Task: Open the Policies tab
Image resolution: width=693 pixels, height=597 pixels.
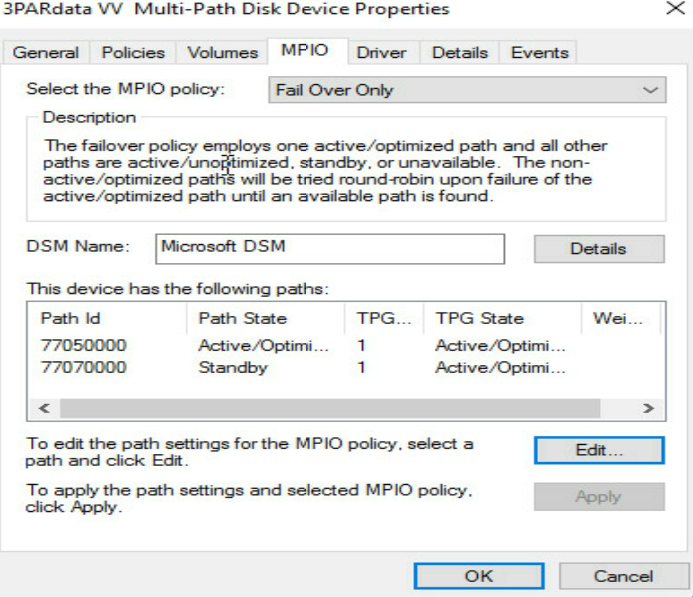Action: (133, 53)
